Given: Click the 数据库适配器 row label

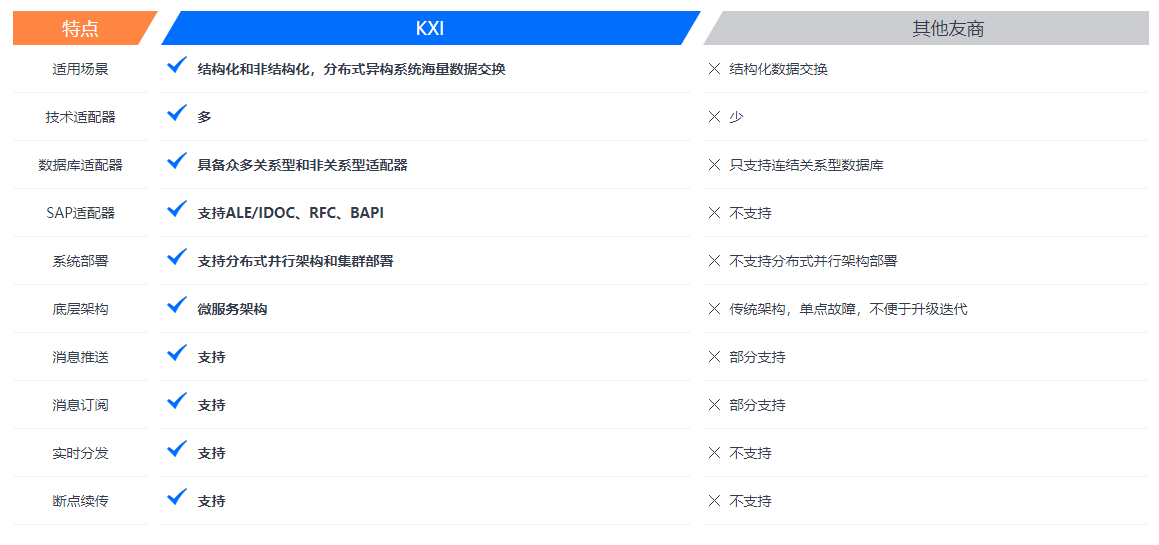Looking at the screenshot, I should [x=81, y=165].
